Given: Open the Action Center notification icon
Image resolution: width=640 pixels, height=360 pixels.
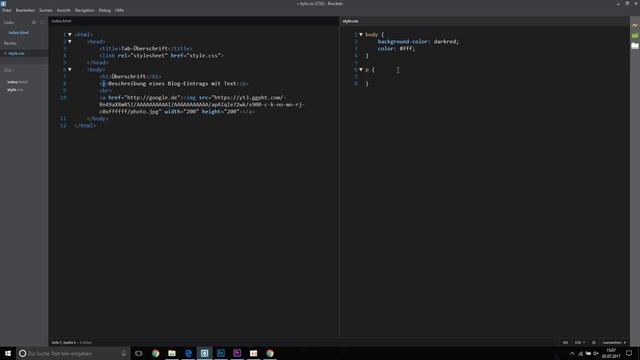Looking at the screenshot, I should [629, 353].
